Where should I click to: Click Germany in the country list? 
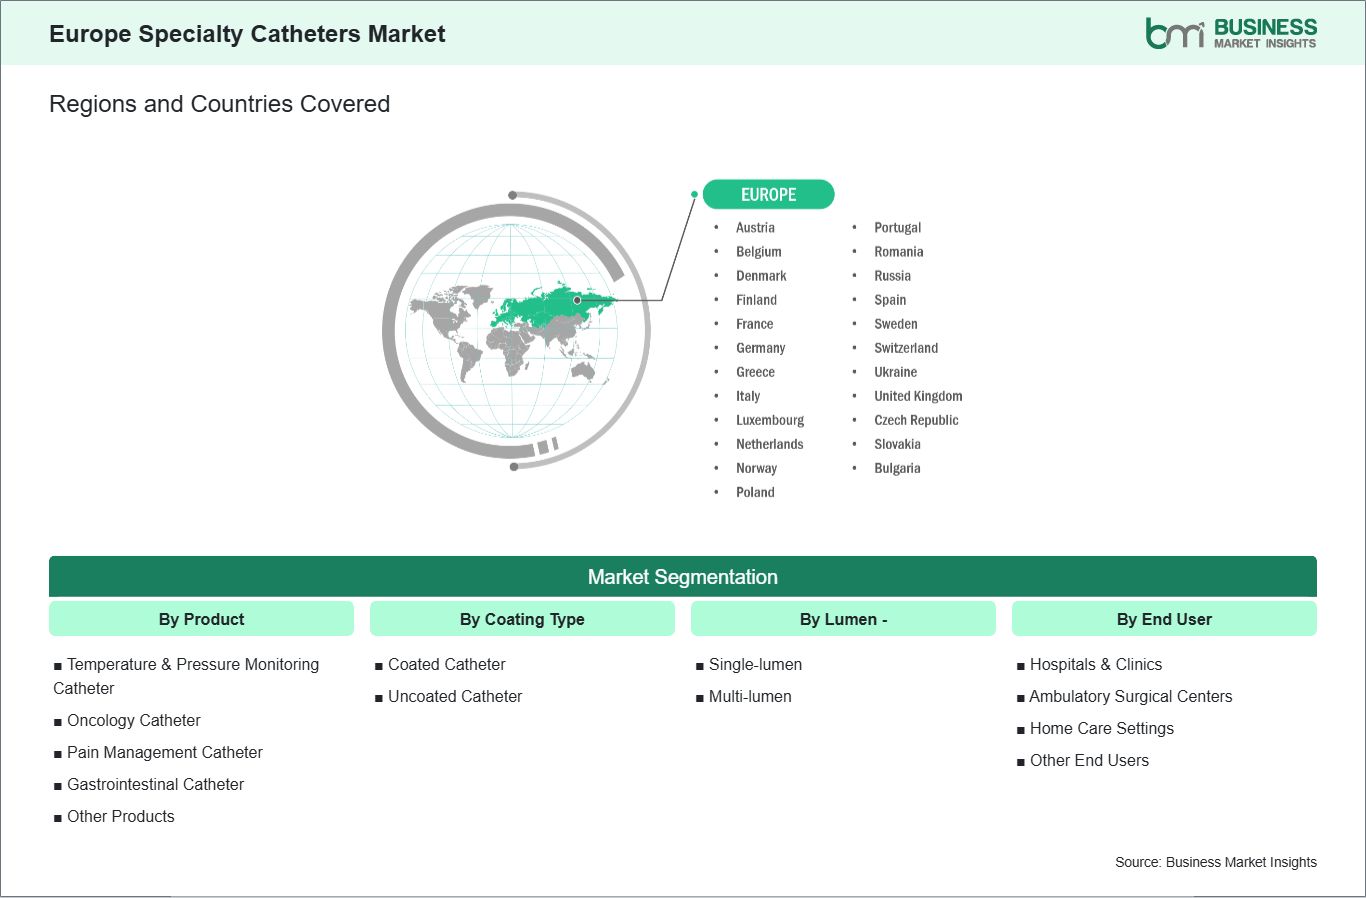click(760, 348)
